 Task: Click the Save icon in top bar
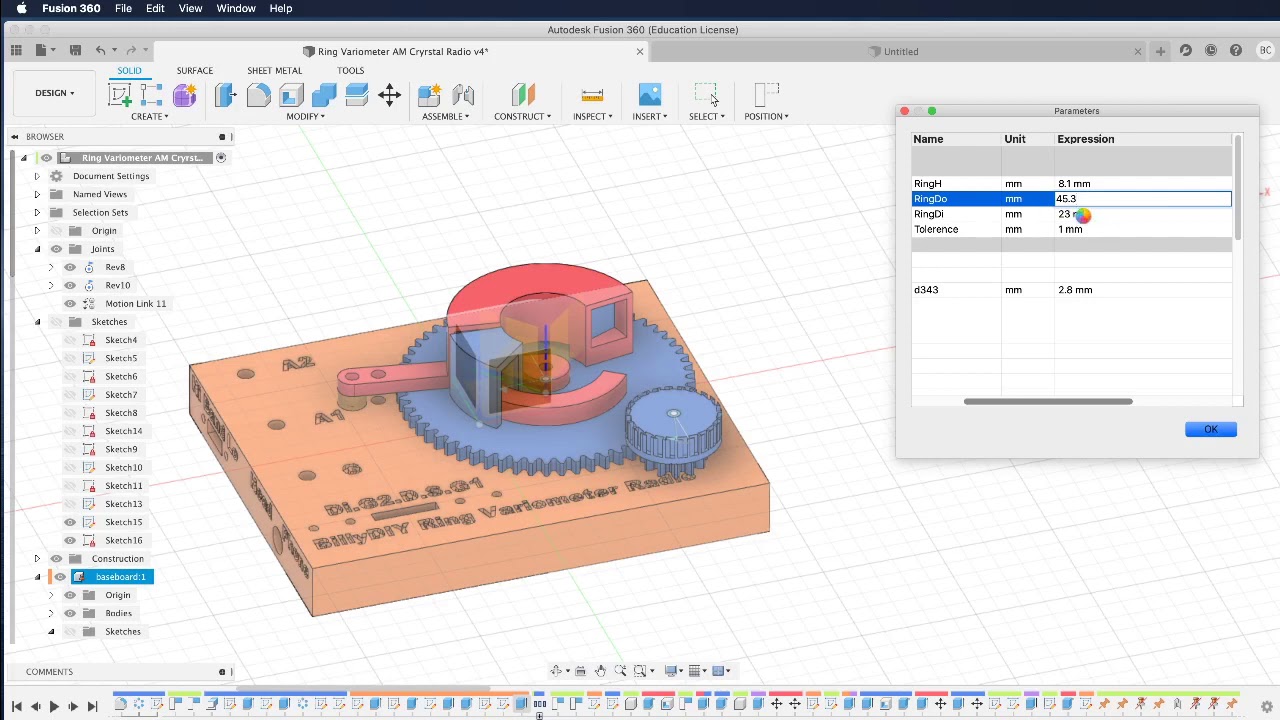point(75,50)
